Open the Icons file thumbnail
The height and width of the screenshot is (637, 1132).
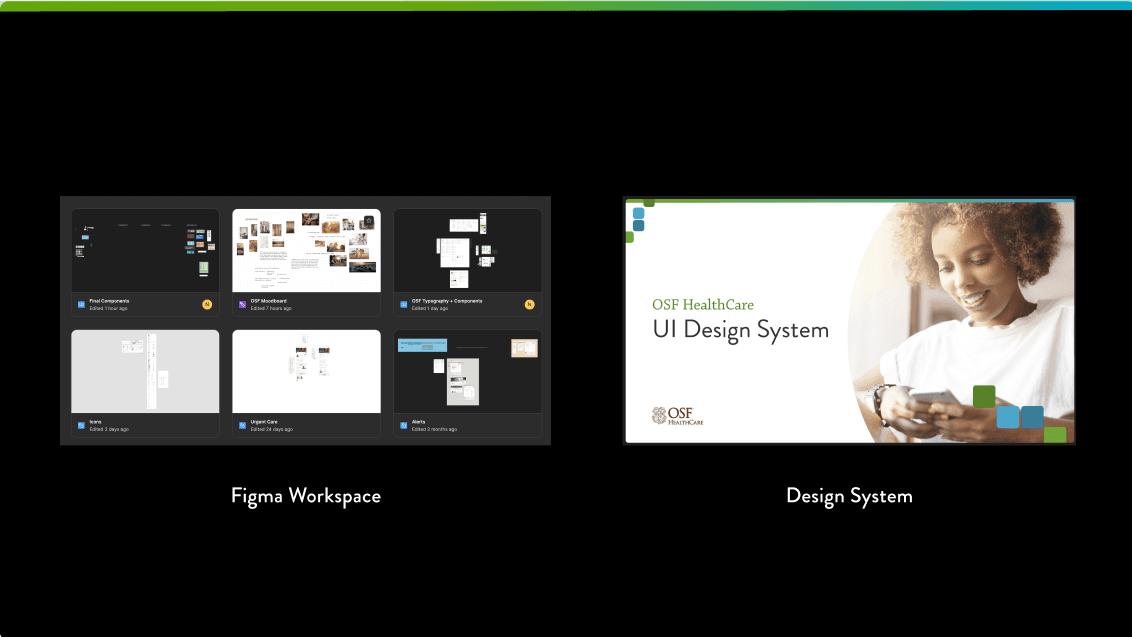point(145,371)
